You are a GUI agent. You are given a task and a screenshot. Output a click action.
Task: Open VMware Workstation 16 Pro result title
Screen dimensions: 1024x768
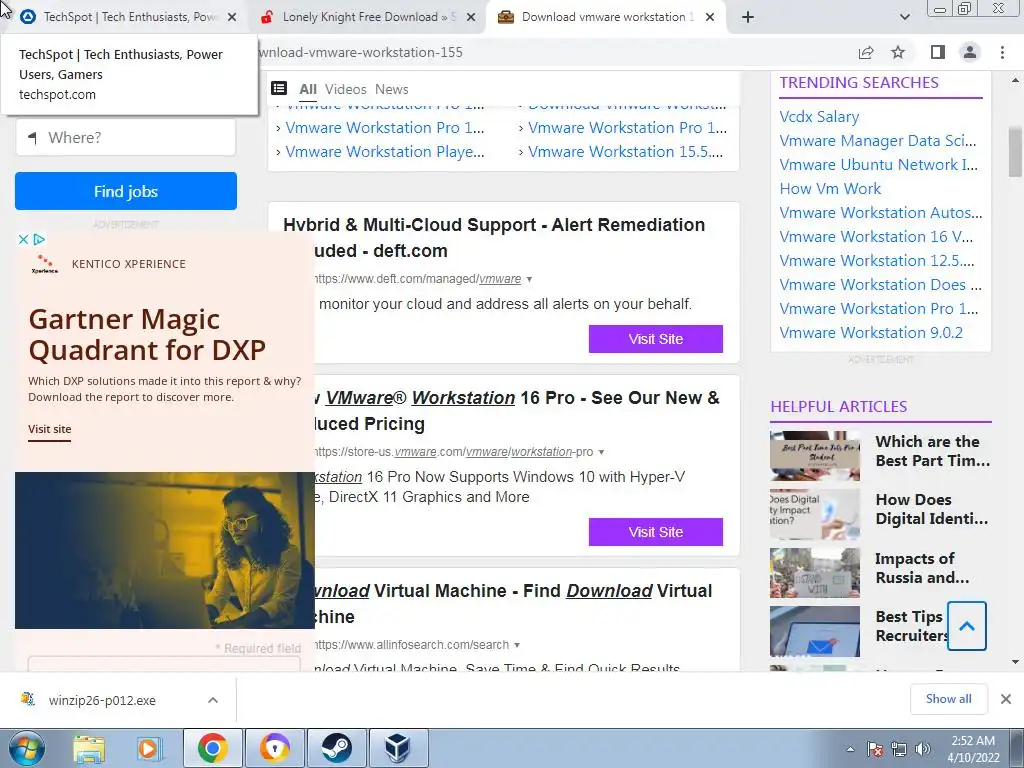point(516,411)
